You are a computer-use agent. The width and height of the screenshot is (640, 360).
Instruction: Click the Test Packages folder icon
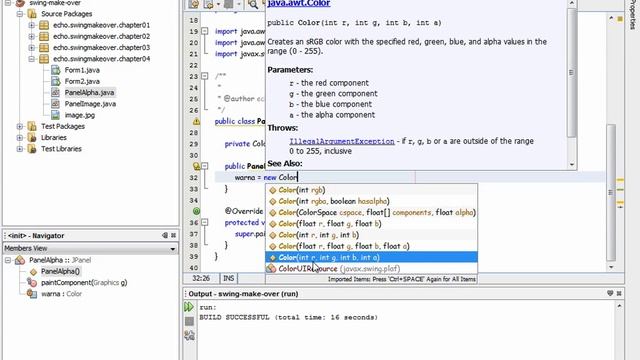point(32,127)
